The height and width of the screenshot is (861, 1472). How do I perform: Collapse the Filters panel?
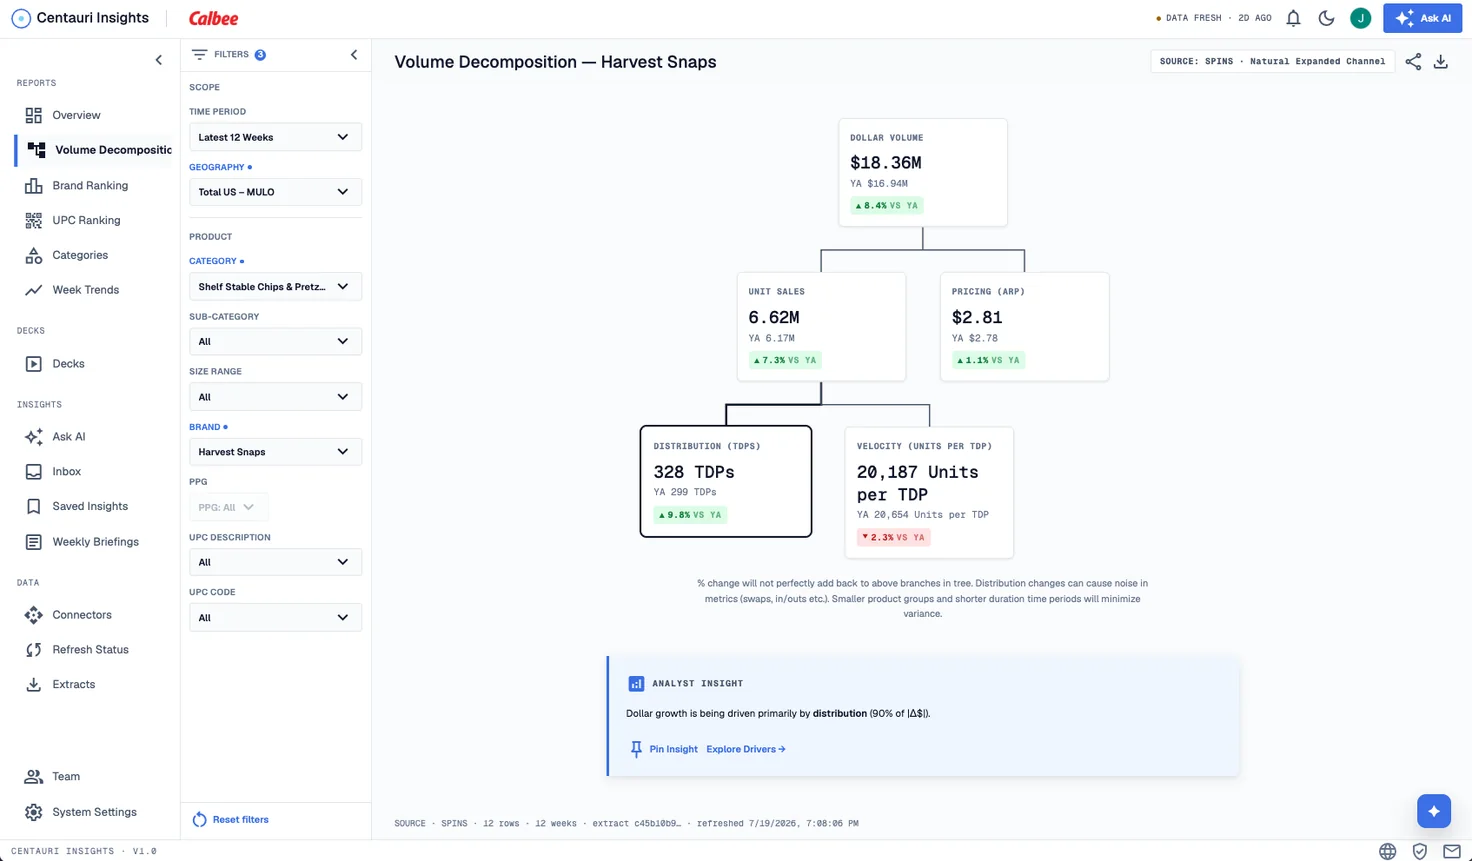[x=354, y=55]
